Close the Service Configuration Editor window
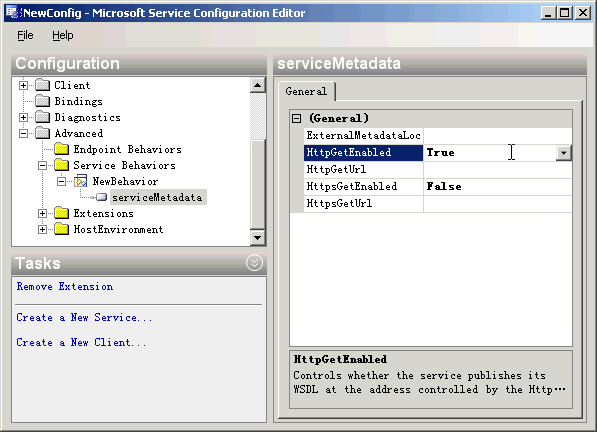 [583, 13]
